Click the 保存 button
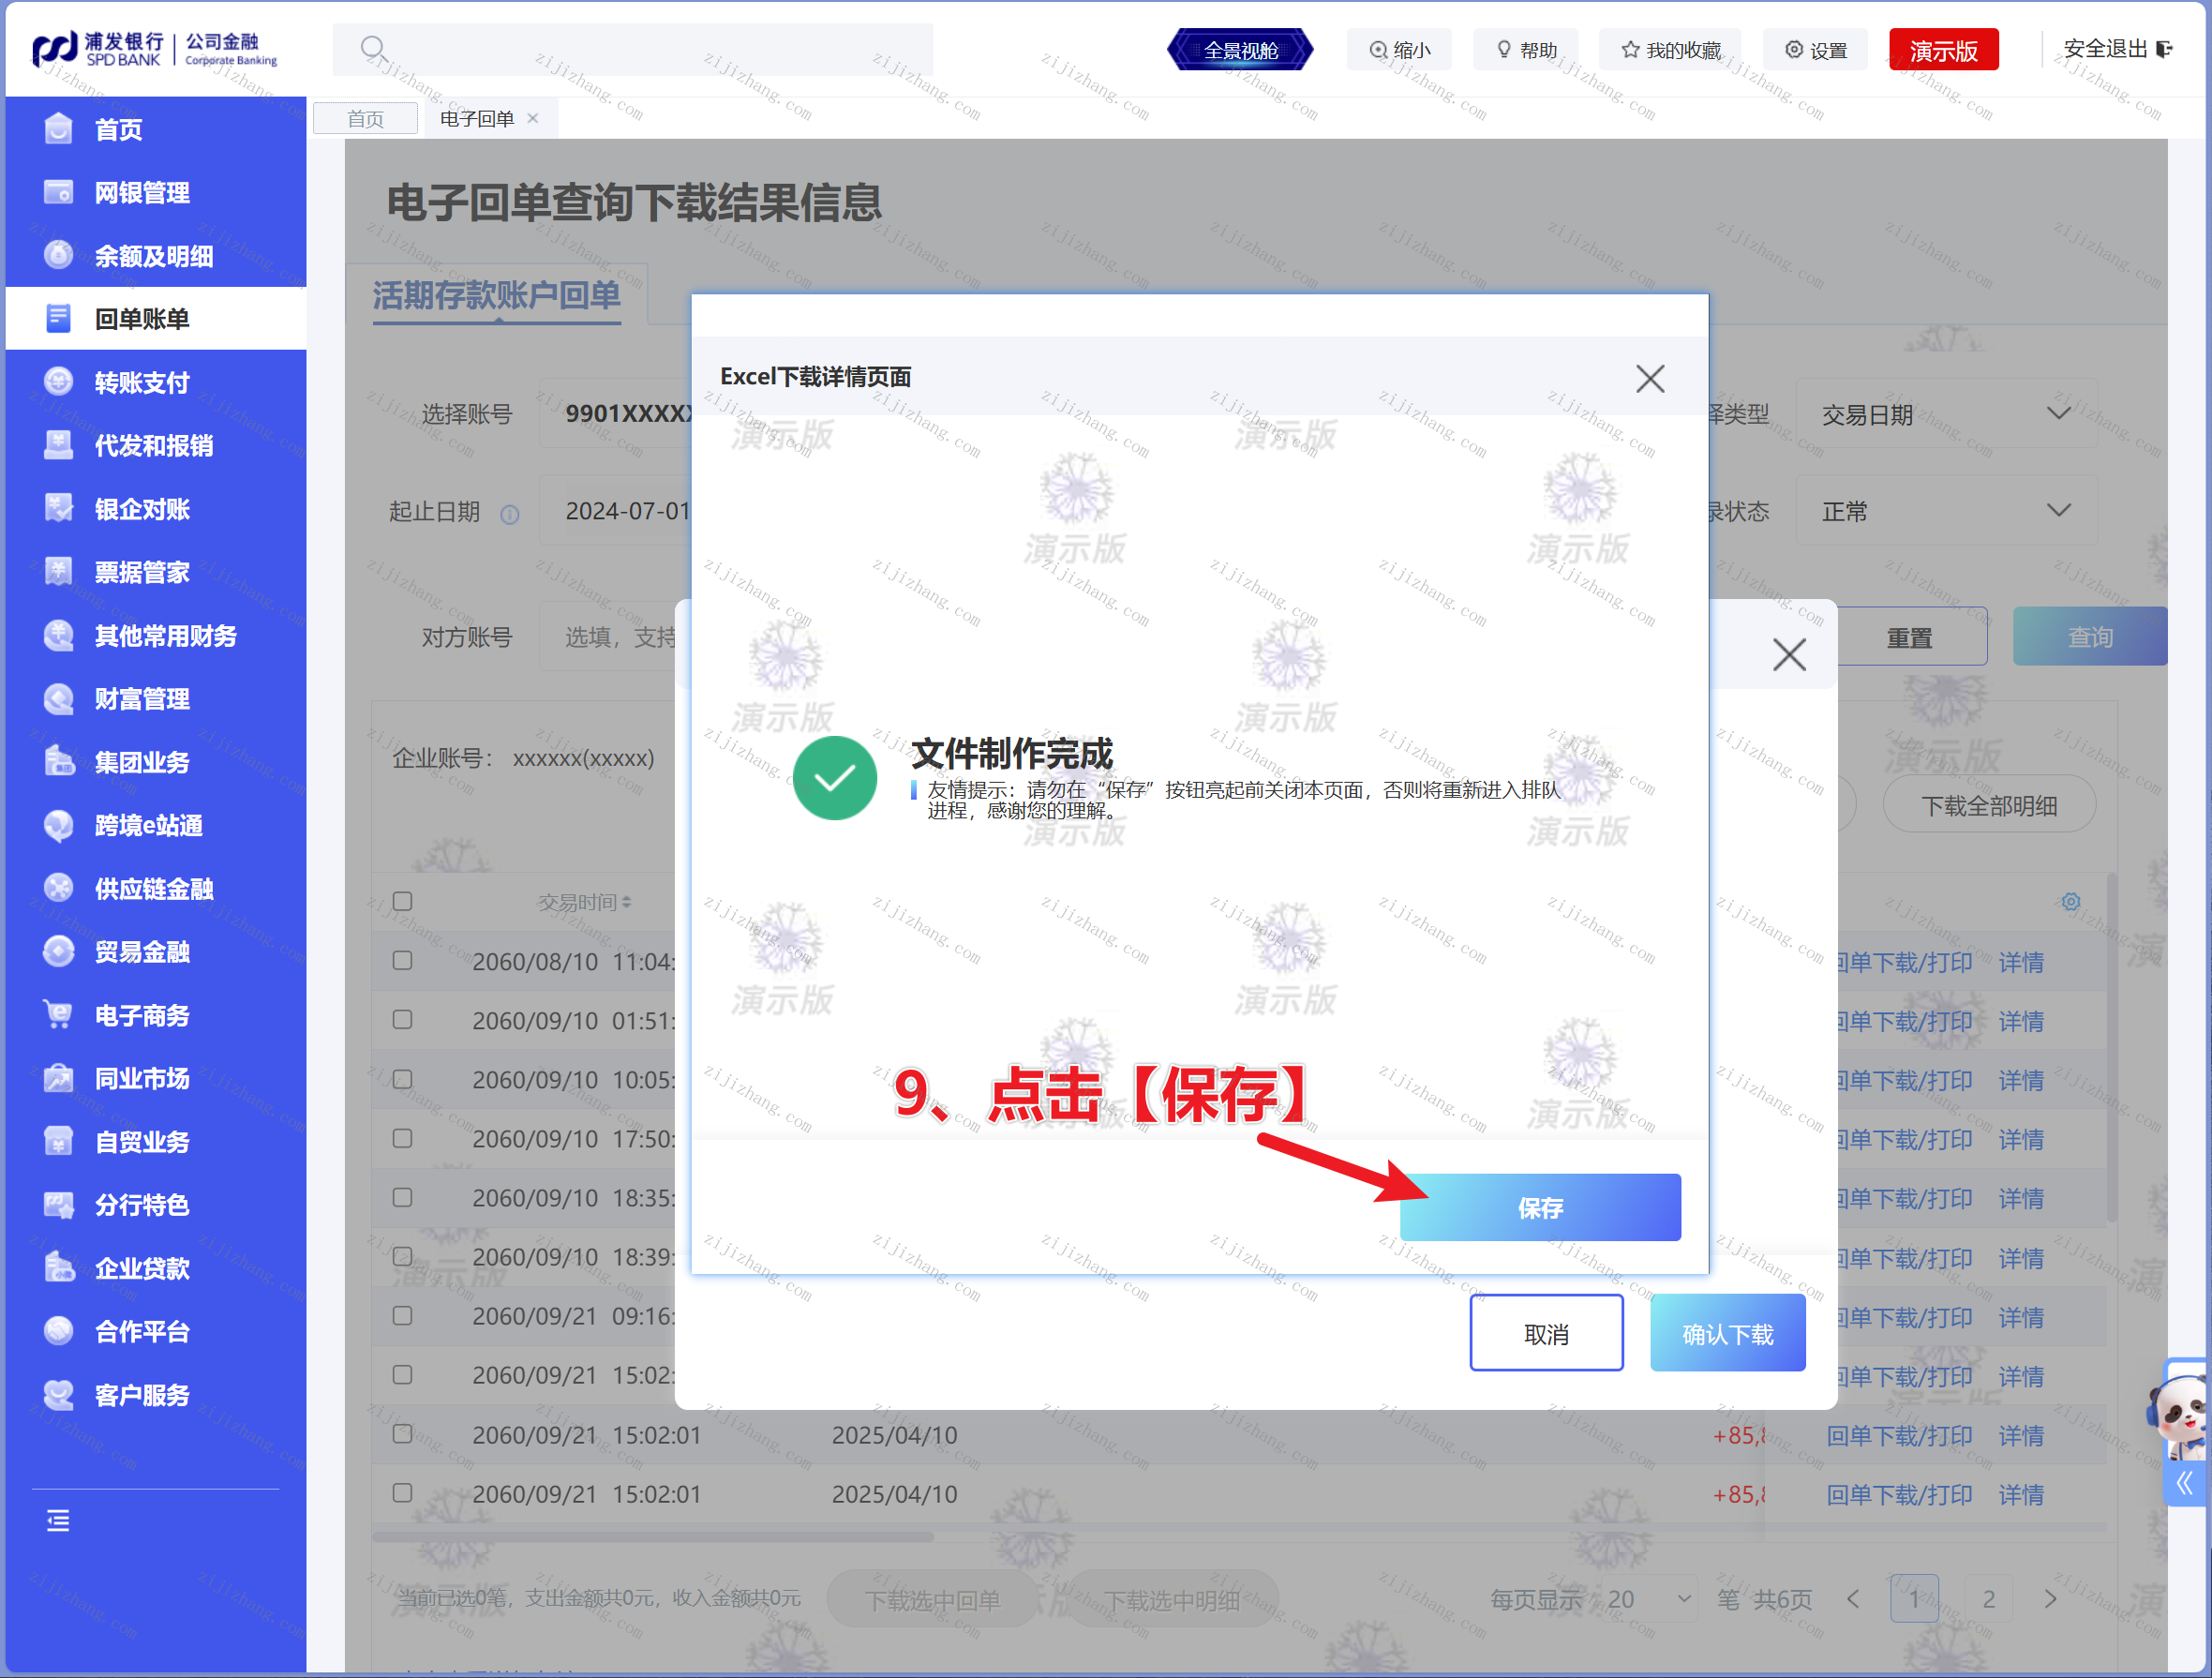Screen dimensions: 2212x1678 point(1539,1207)
